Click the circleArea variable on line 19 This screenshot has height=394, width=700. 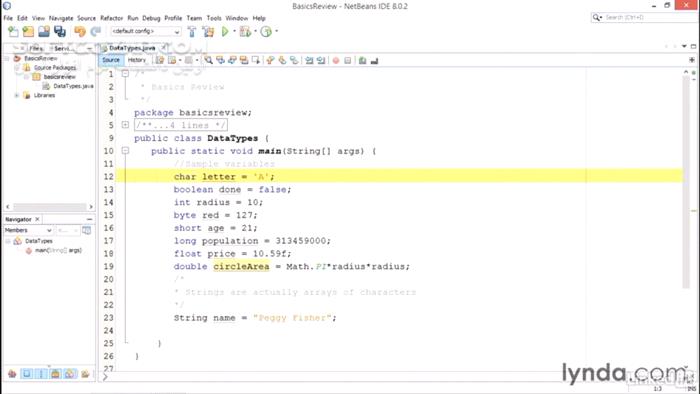(241, 266)
